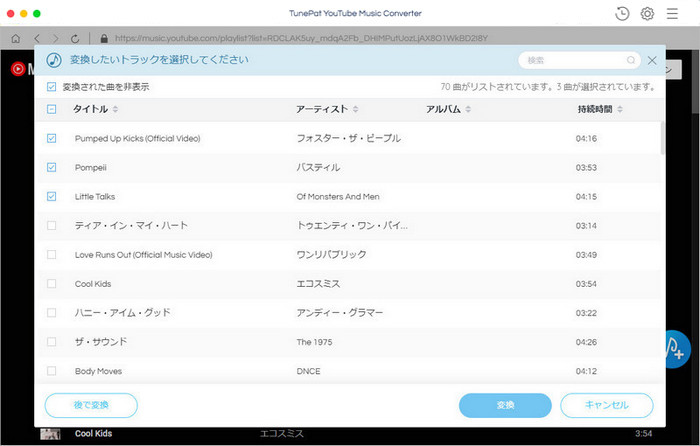Viewport: 700px width, 446px height.
Task: Click Cool Kids thumbnail in background page
Action: tap(50, 433)
